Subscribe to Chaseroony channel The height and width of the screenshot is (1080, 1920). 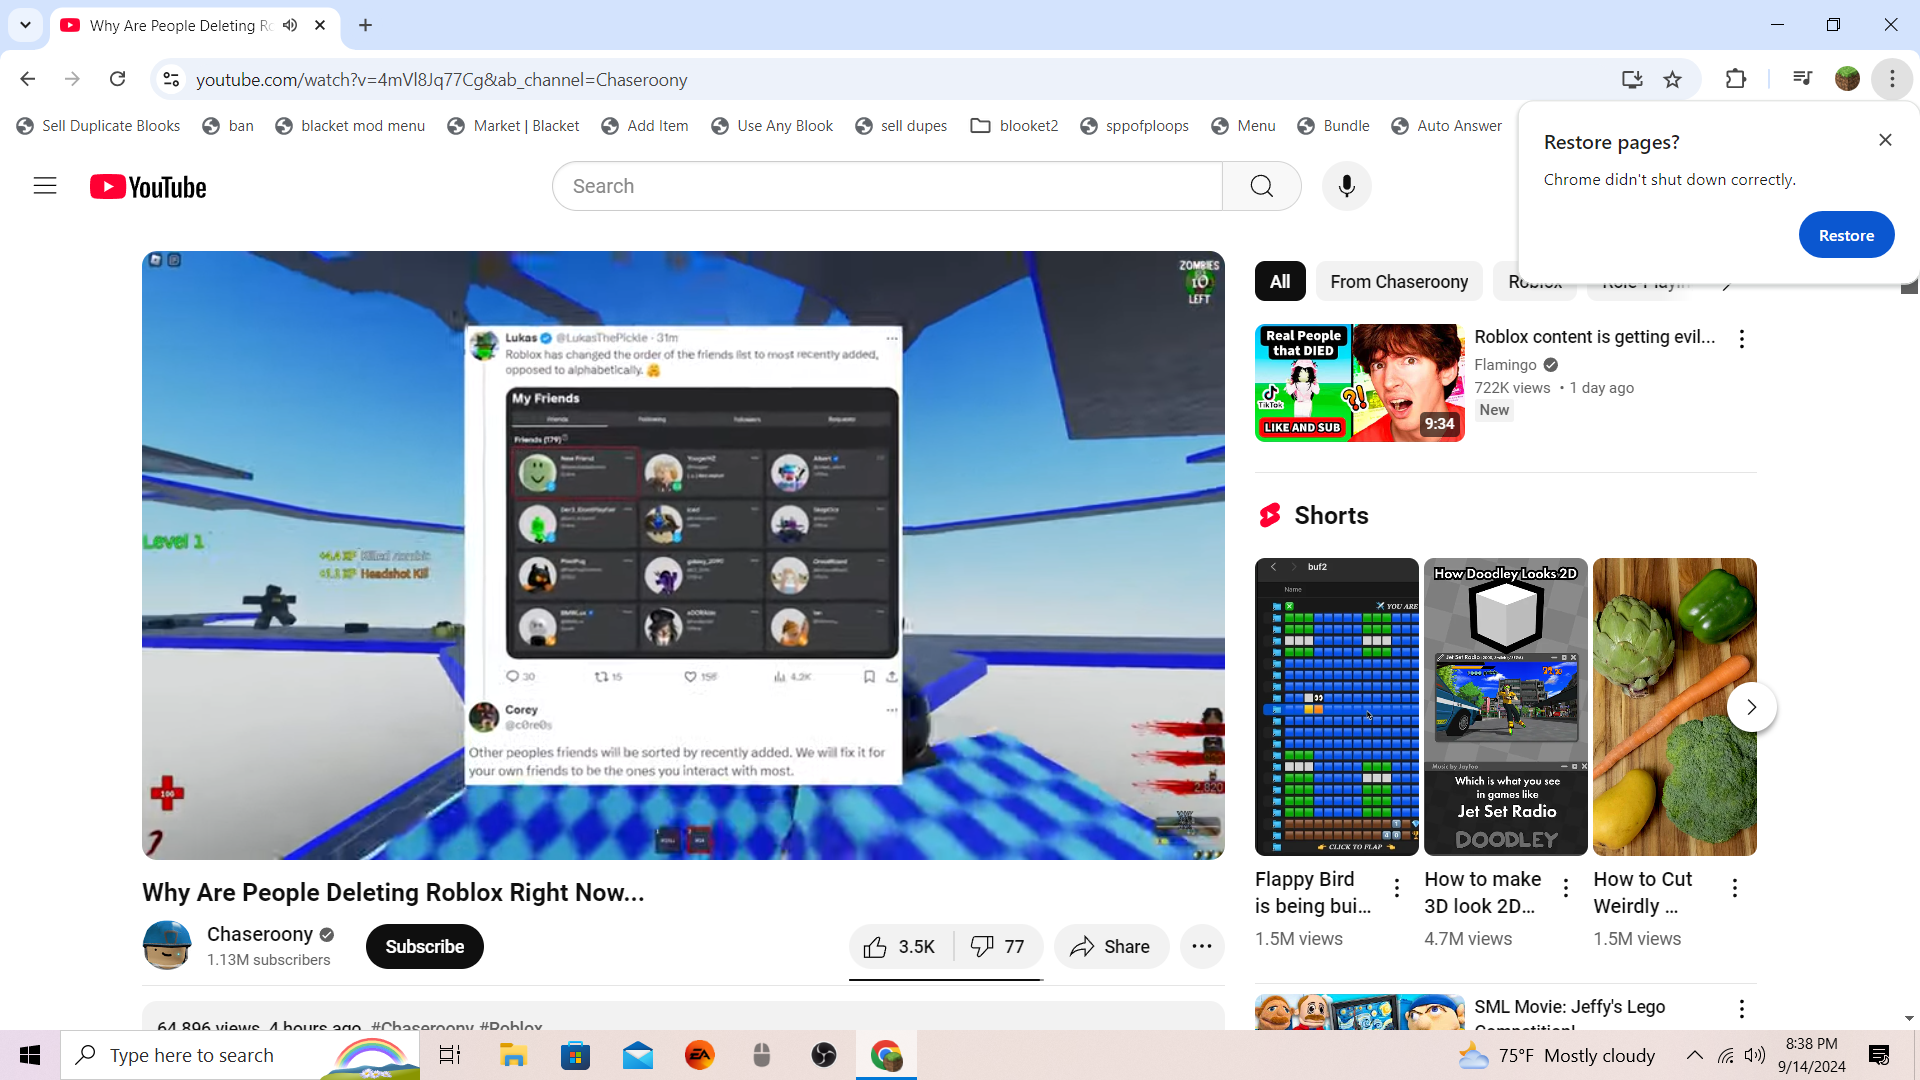424,947
